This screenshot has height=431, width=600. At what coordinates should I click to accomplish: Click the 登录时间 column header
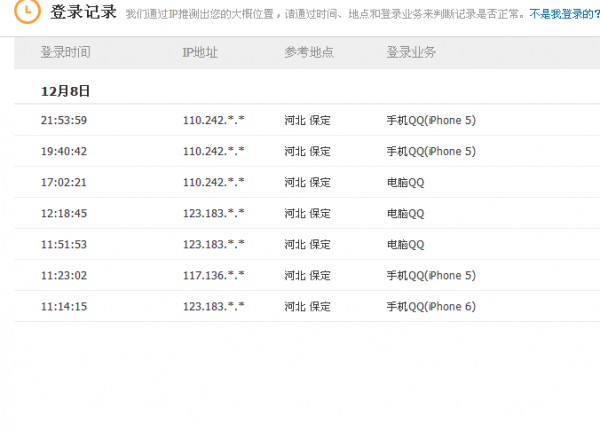[x=65, y=52]
